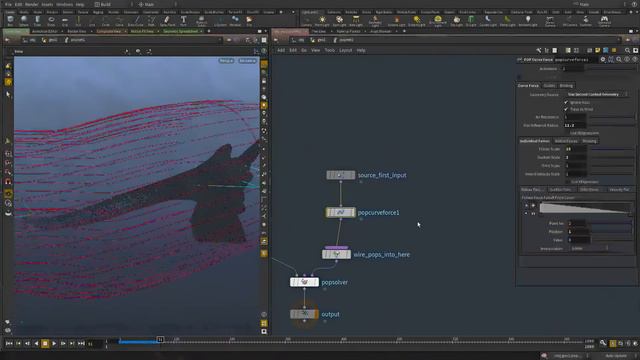Switch to the Composite View tab
This screenshot has height=360, width=640.
click(x=109, y=31)
